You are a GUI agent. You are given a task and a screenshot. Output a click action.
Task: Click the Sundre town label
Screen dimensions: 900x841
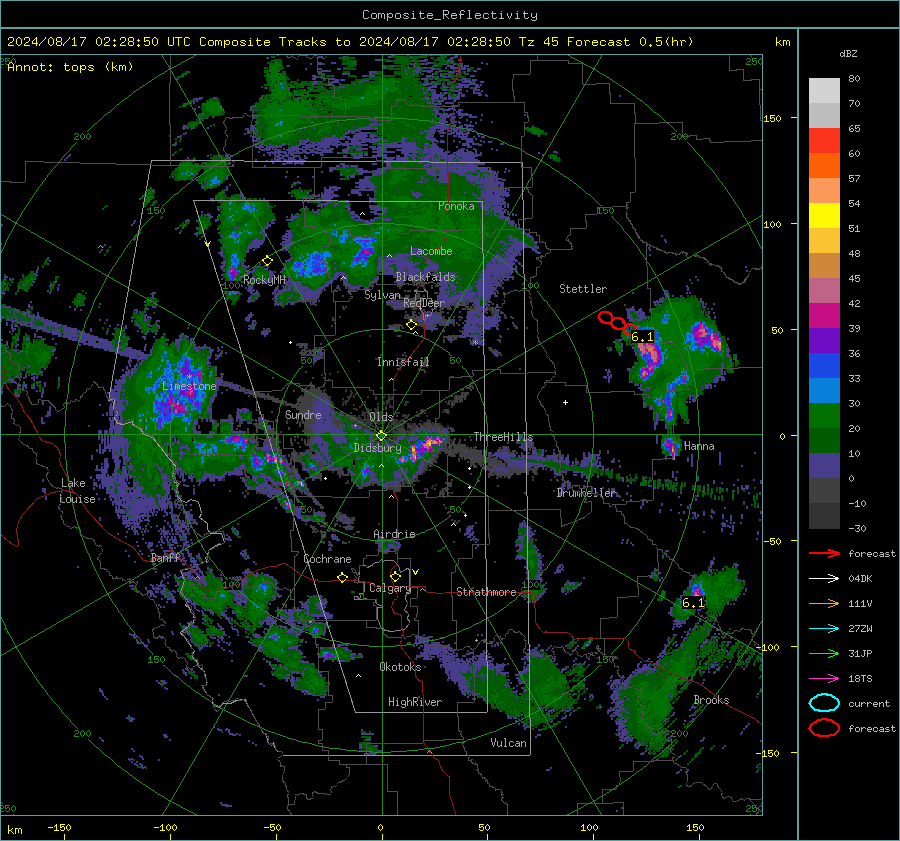tap(303, 415)
